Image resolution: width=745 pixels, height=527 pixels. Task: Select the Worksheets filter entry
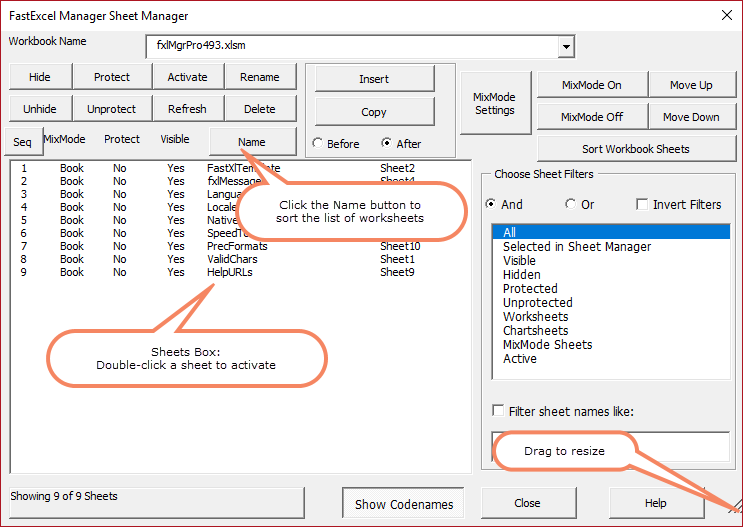coord(611,316)
